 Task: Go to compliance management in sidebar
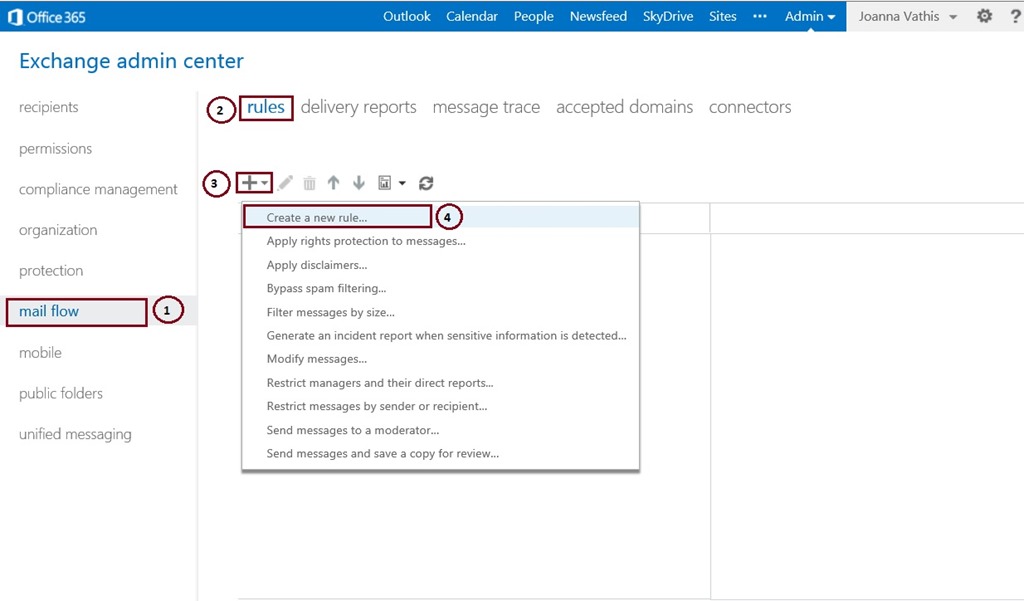pos(98,190)
